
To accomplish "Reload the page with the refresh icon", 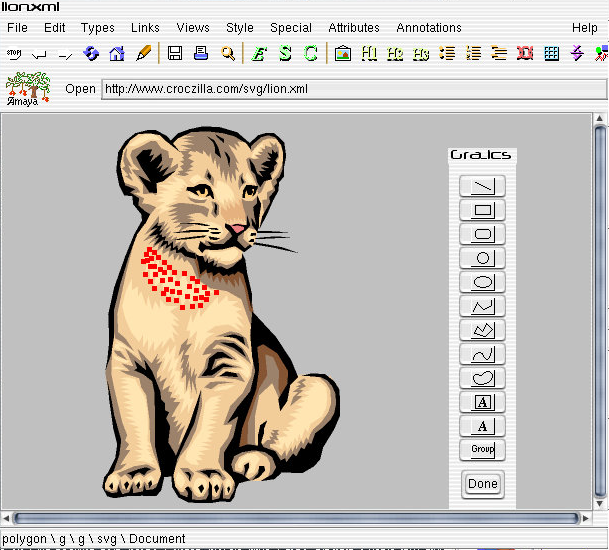I will 91,53.
